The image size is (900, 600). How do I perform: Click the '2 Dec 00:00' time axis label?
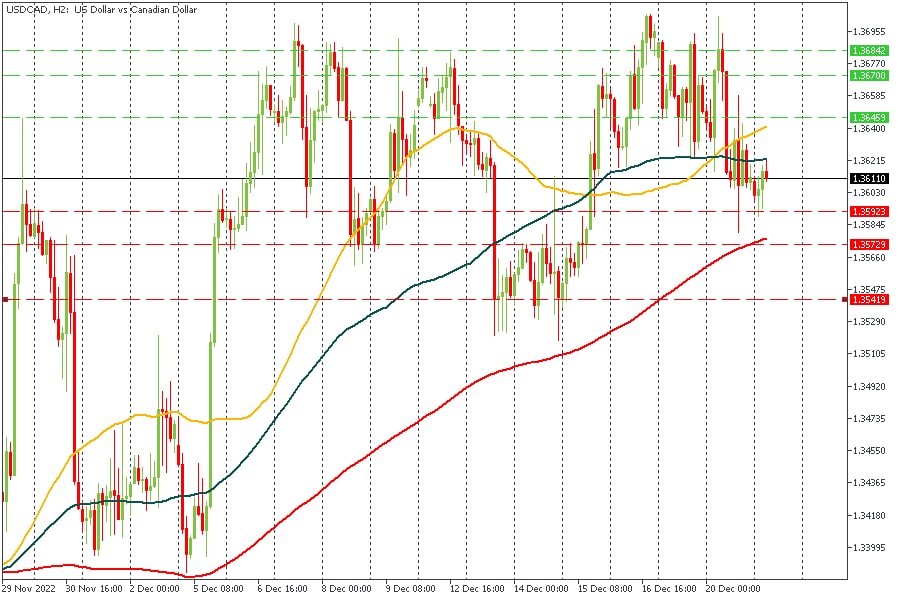coord(154,589)
